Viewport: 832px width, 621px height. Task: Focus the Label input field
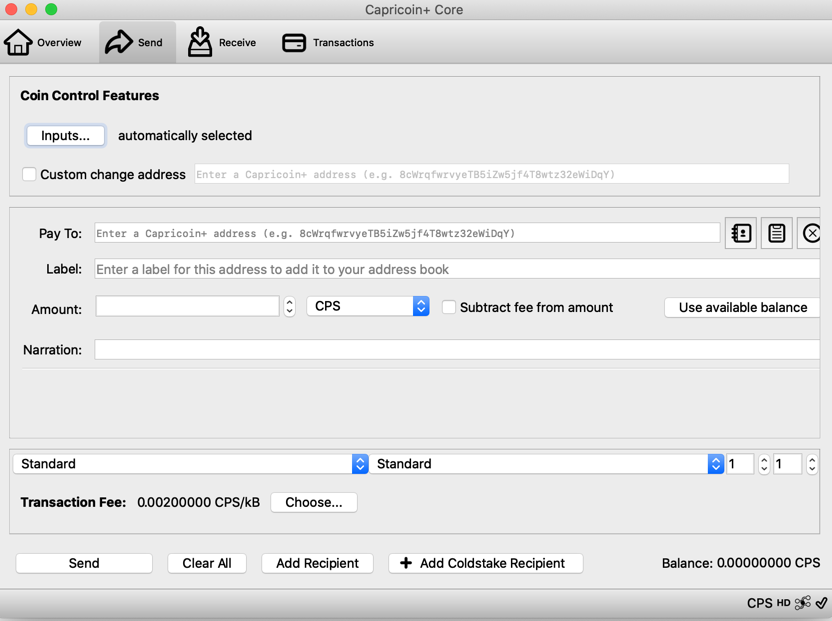[457, 269]
